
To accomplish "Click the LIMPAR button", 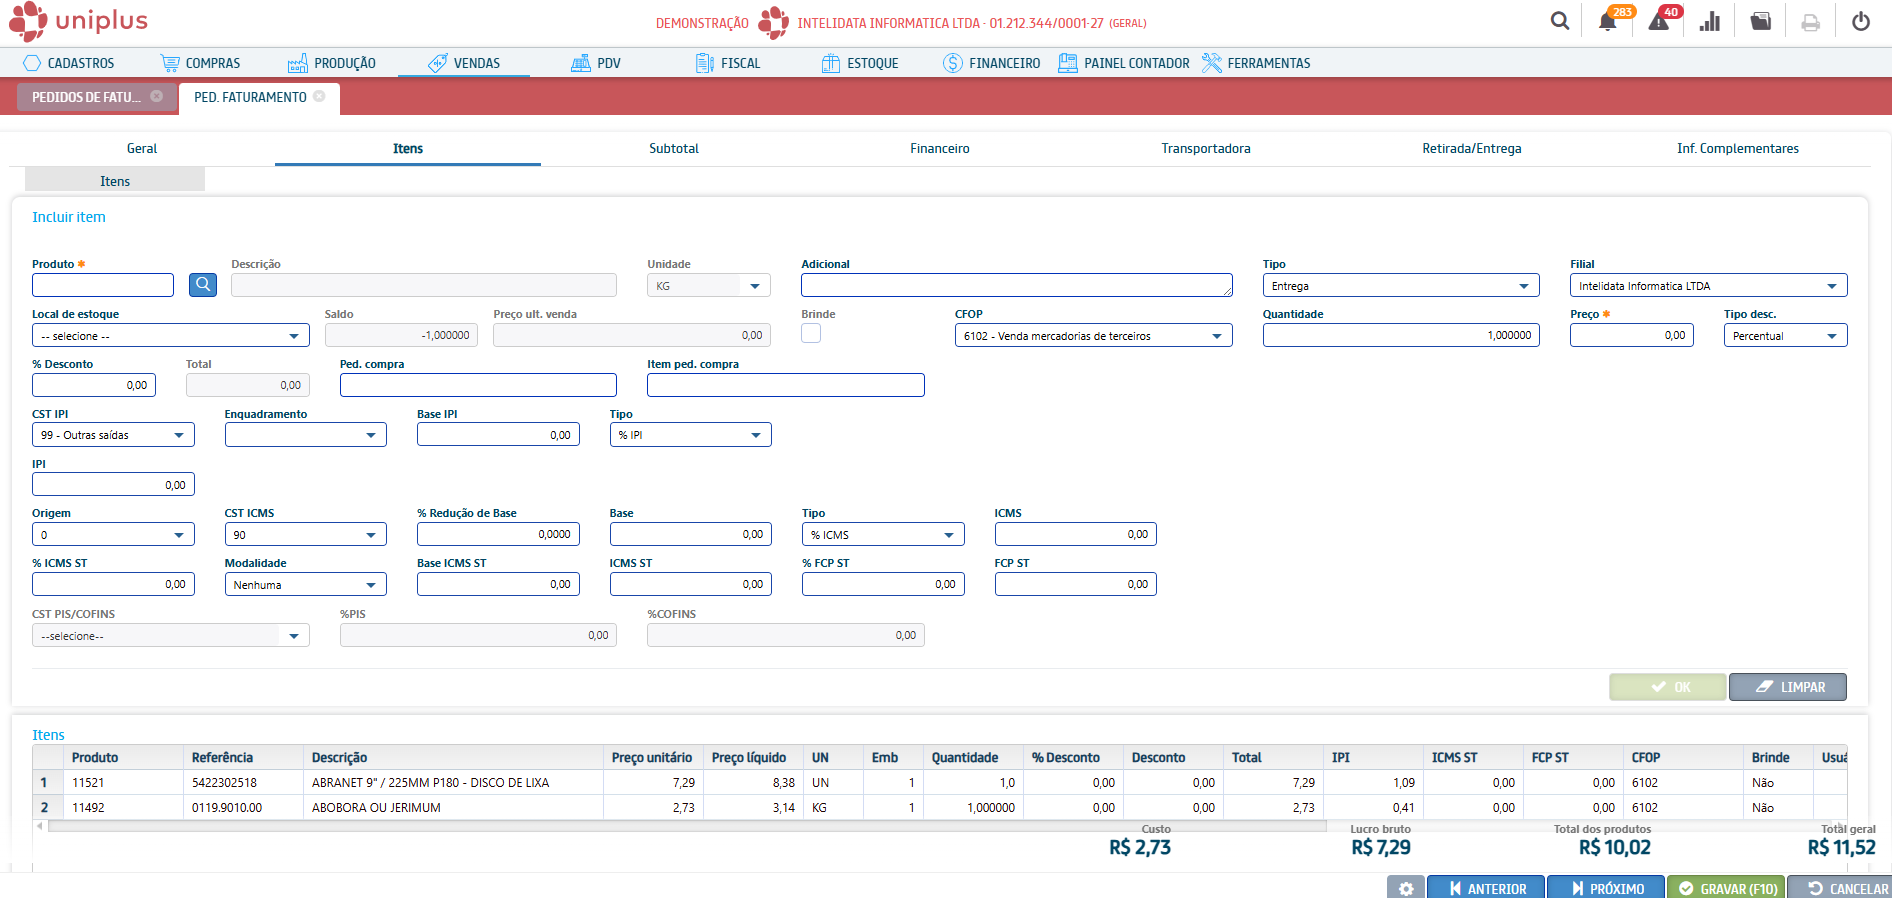I will point(1787,687).
